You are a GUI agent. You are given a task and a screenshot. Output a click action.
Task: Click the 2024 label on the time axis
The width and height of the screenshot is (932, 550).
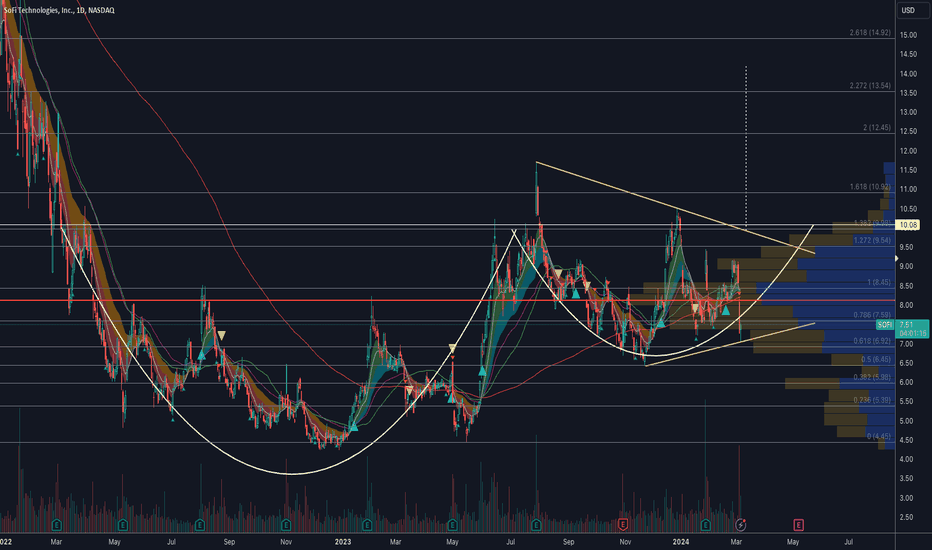(x=681, y=542)
